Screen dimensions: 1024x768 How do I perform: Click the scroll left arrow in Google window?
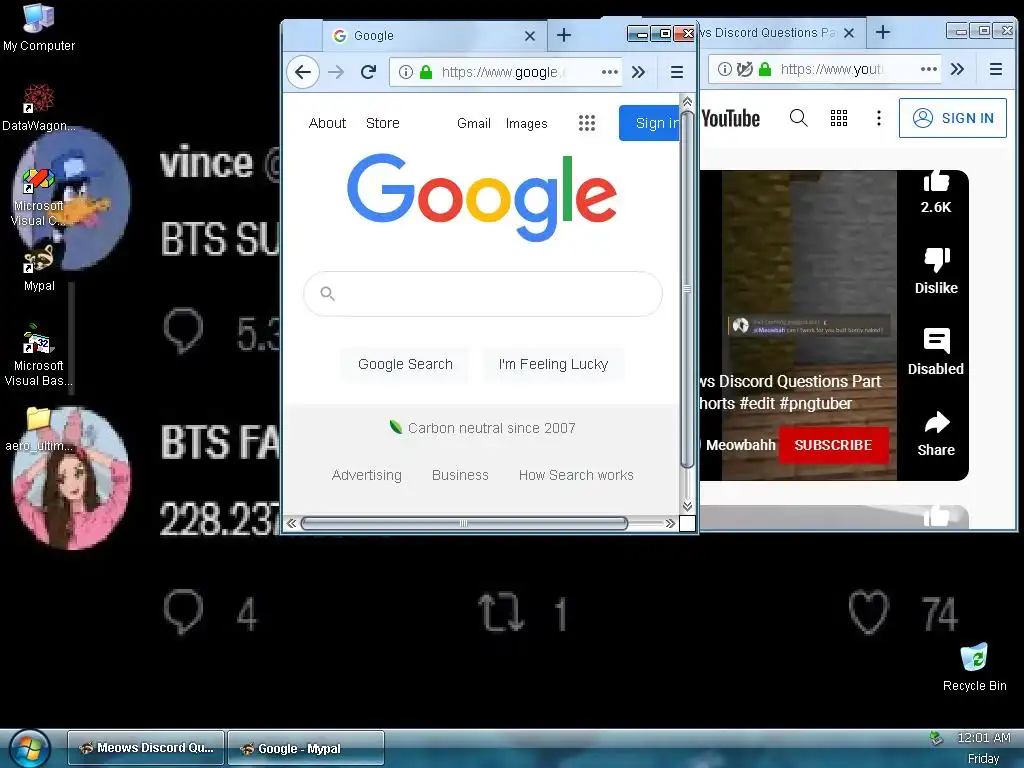pos(291,523)
